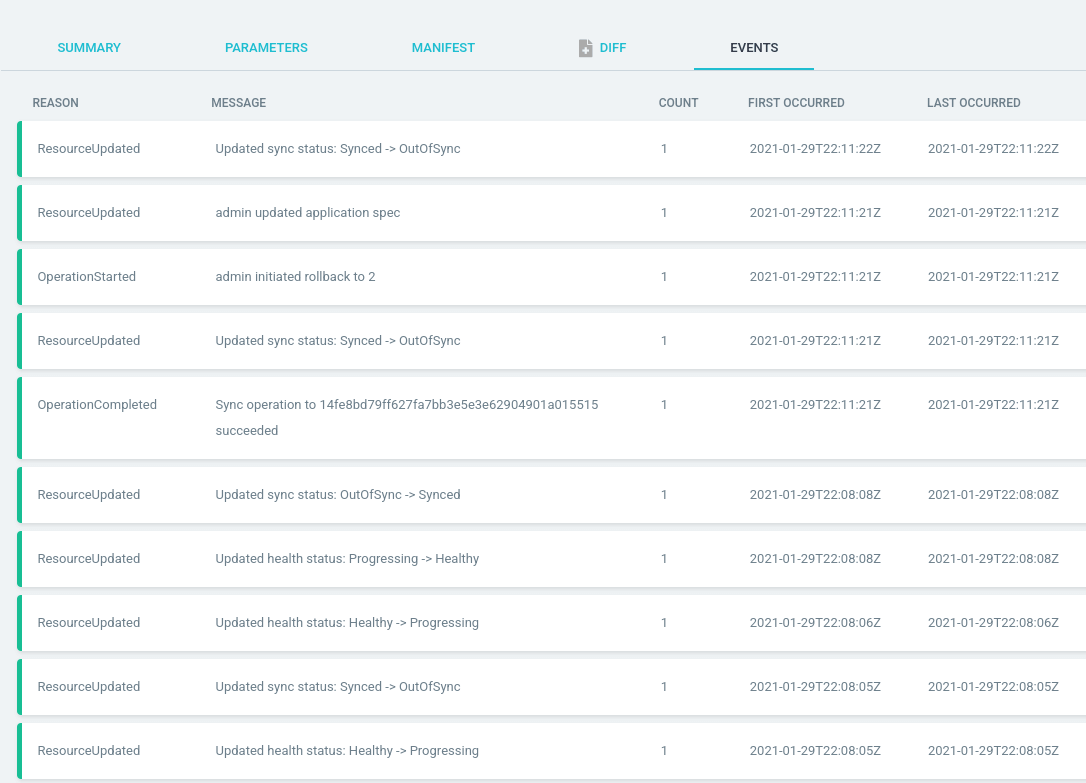Switch to the Parameters tab
This screenshot has width=1086, height=783.
(x=266, y=48)
